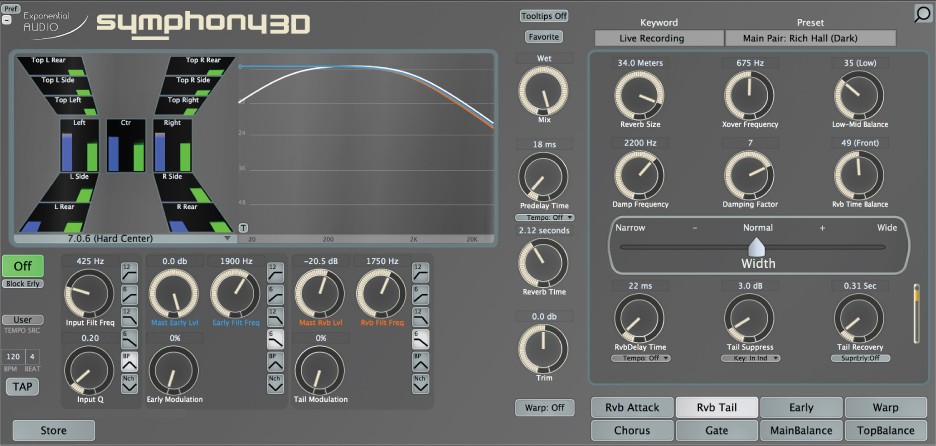Select the BP band-pass shape for Input filter

pyautogui.click(x=130, y=361)
